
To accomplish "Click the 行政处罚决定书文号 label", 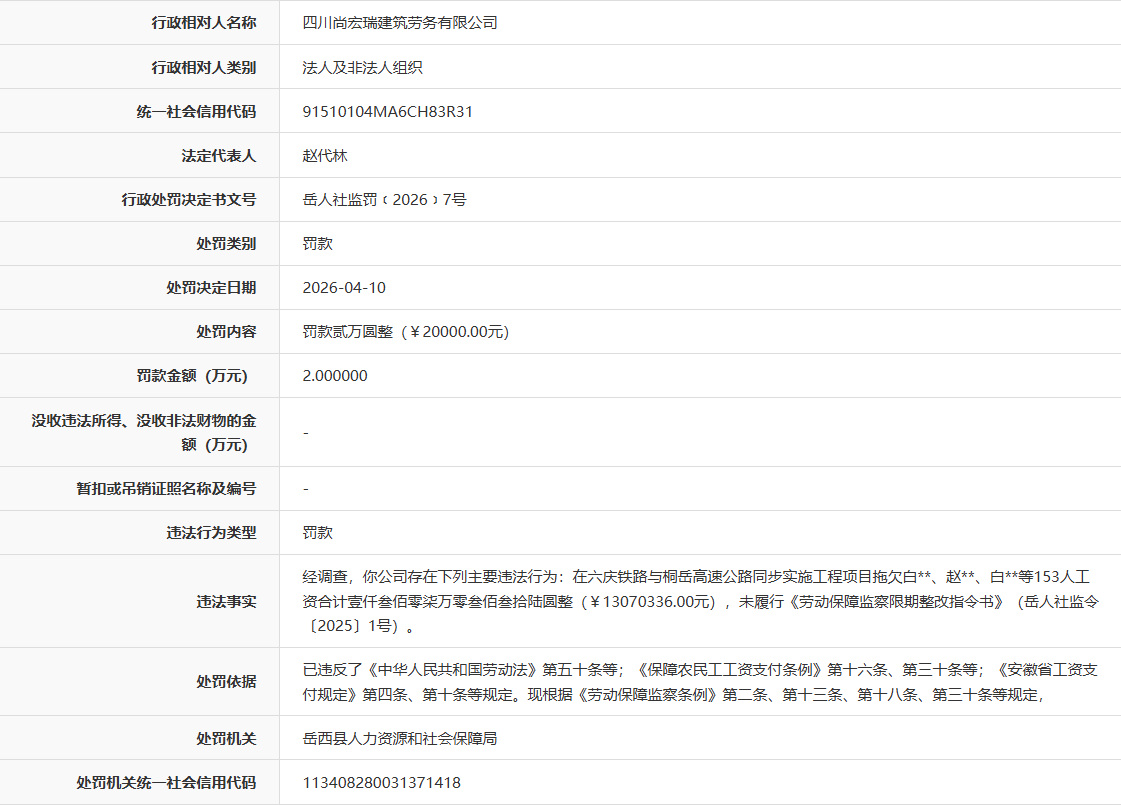I will pyautogui.click(x=189, y=199).
